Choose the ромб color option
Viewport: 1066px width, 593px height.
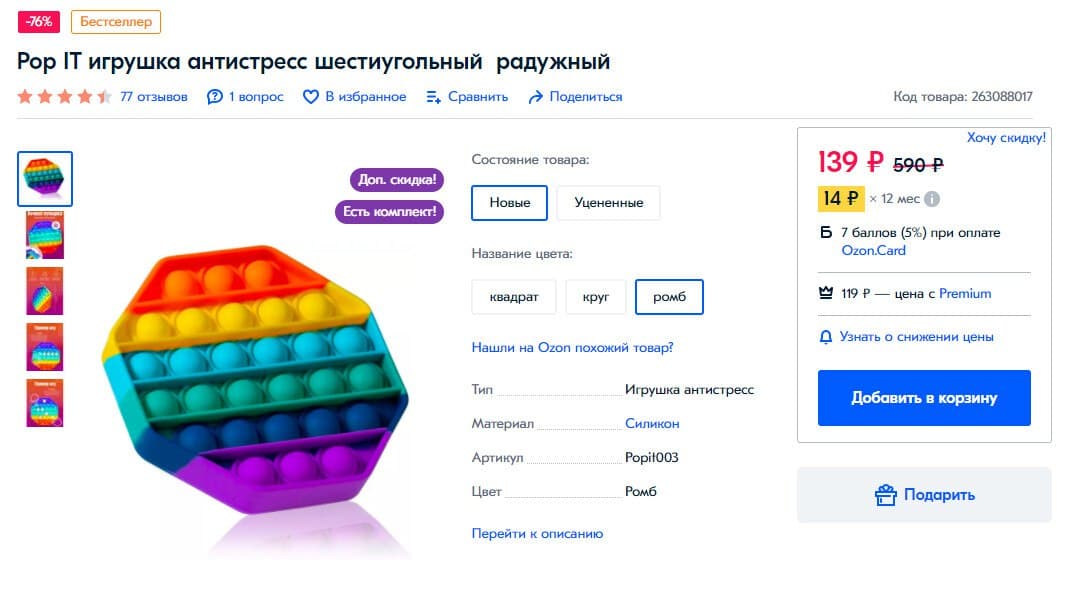coord(669,297)
